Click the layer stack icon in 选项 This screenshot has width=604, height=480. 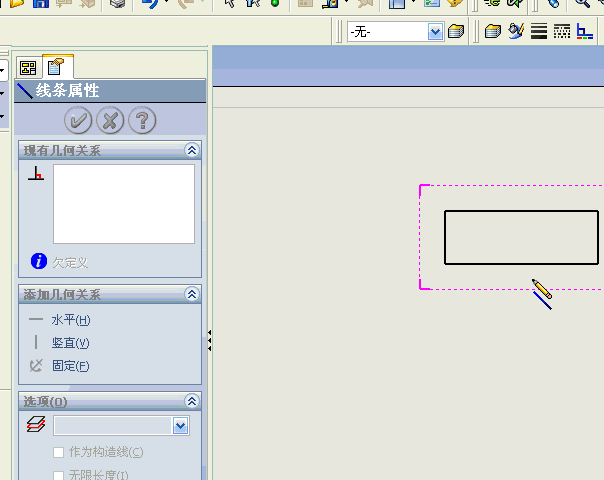(x=36, y=424)
